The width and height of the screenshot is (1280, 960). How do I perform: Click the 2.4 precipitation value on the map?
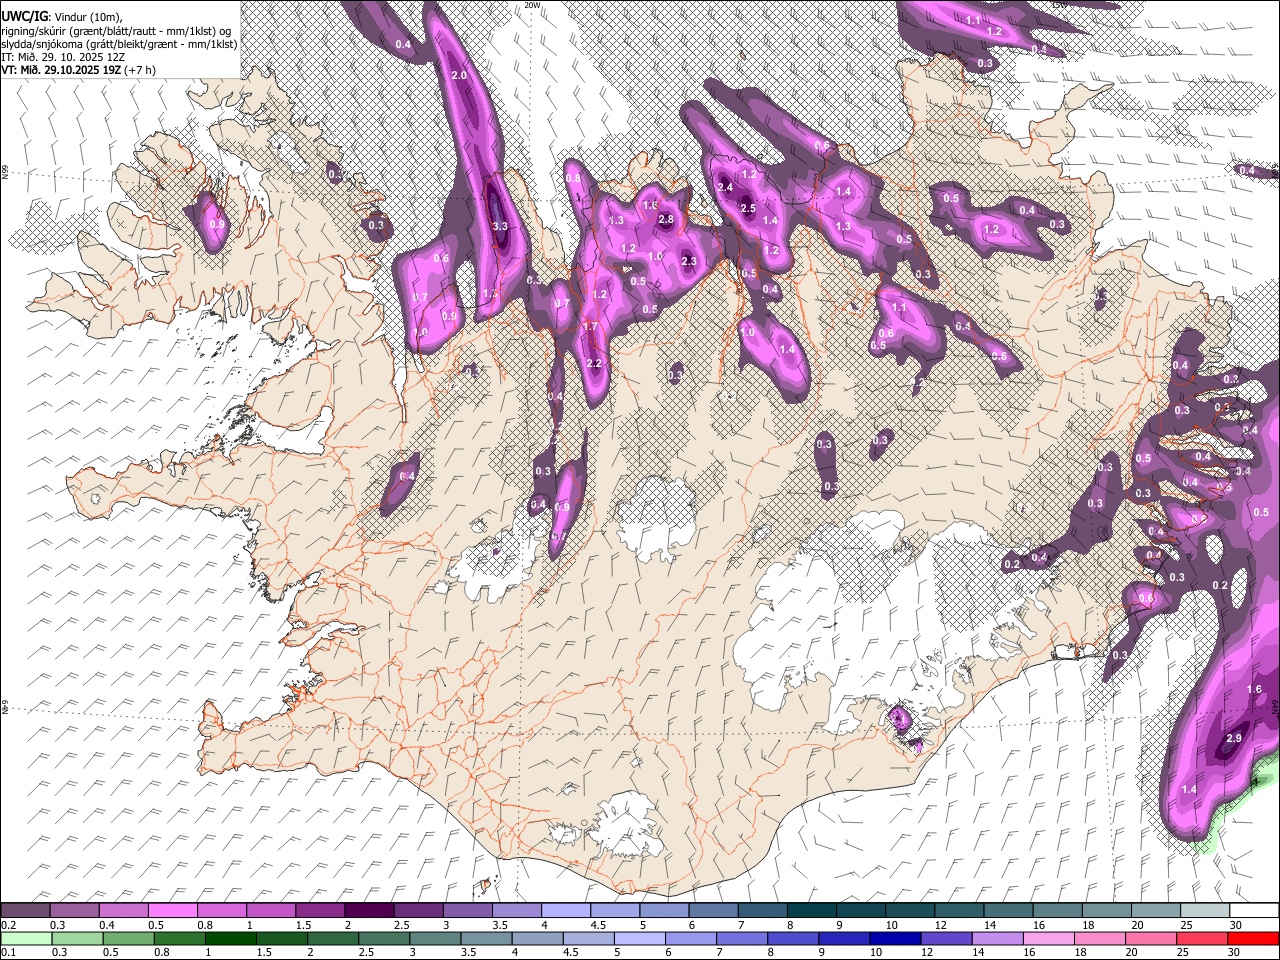pyautogui.click(x=725, y=187)
